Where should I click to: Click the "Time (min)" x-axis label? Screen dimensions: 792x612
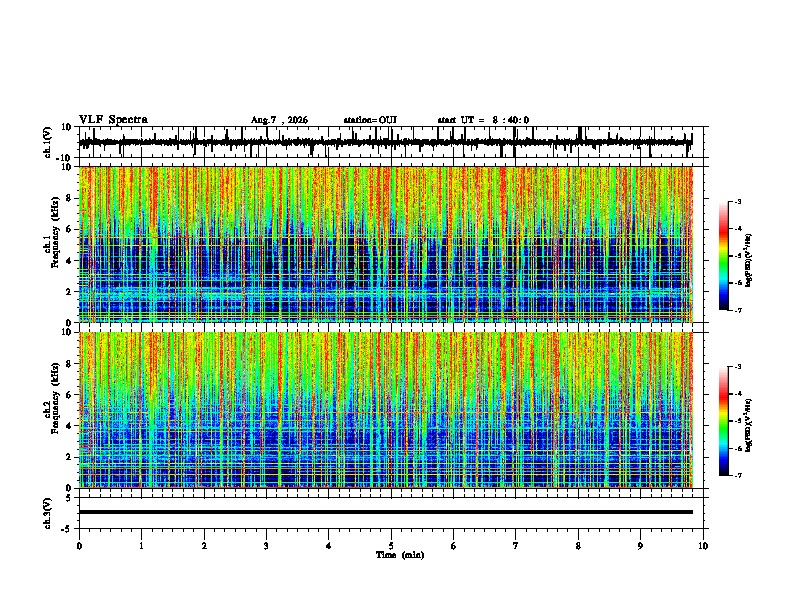pos(400,555)
